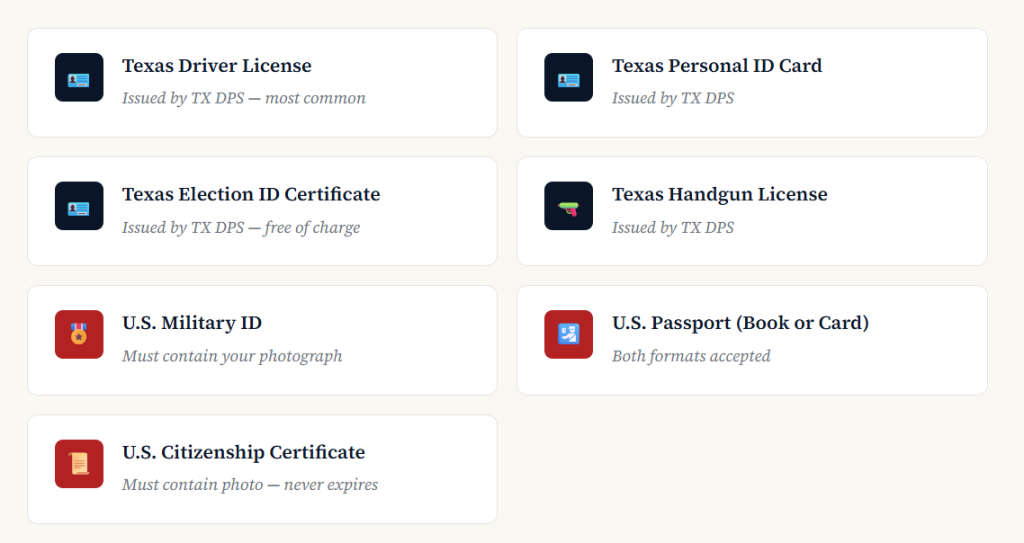Choose the U.S. Military ID title
Image resolution: width=1024 pixels, height=543 pixels.
[192, 323]
